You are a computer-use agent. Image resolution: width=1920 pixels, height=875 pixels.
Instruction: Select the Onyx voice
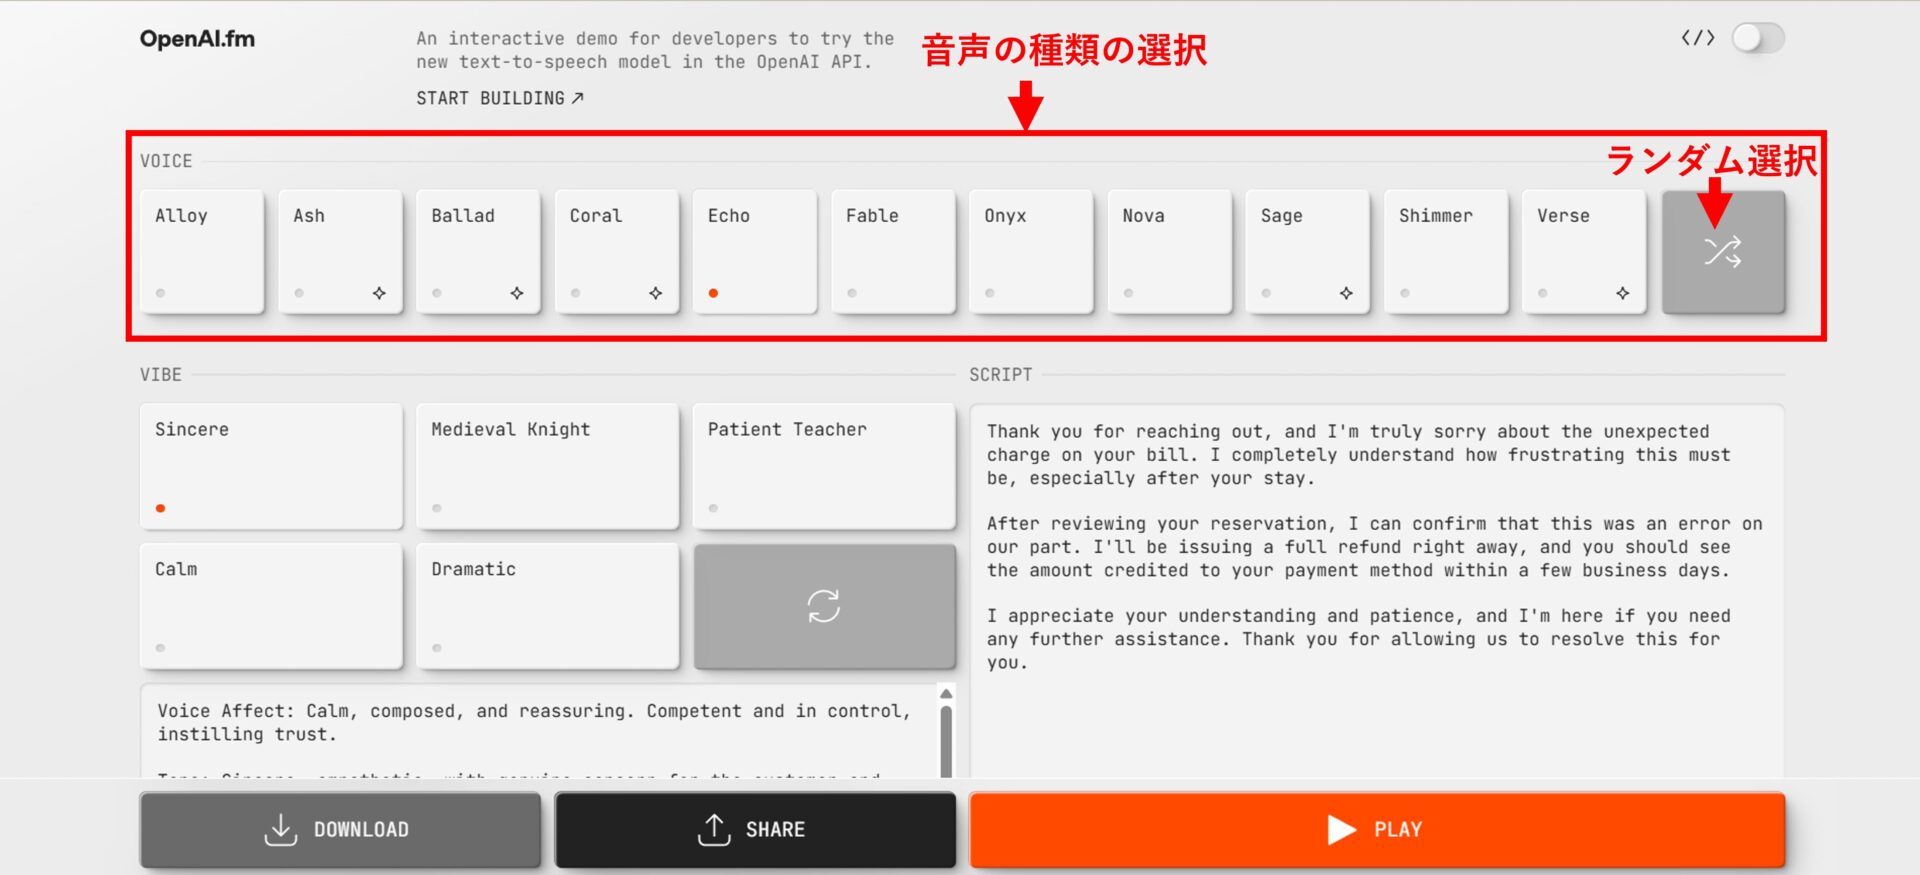[x=1031, y=252]
